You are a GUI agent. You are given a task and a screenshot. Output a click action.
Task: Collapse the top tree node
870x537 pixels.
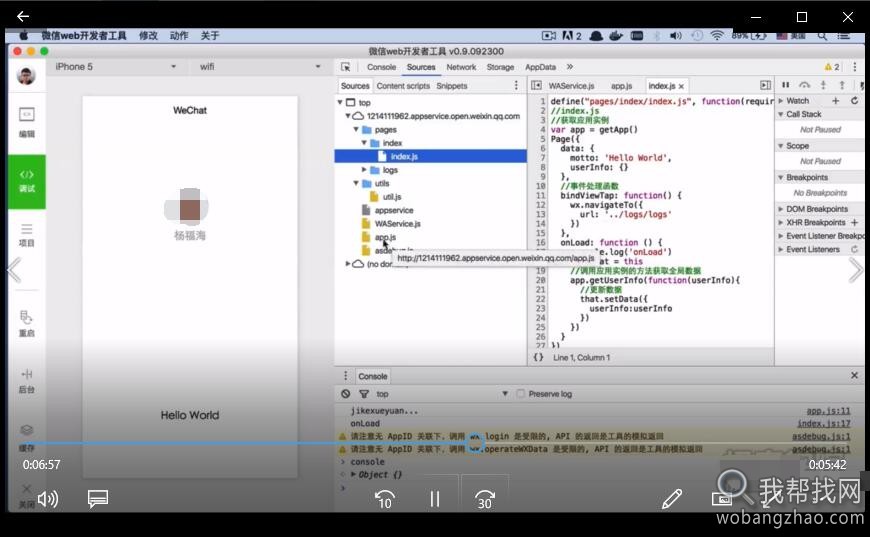(340, 103)
